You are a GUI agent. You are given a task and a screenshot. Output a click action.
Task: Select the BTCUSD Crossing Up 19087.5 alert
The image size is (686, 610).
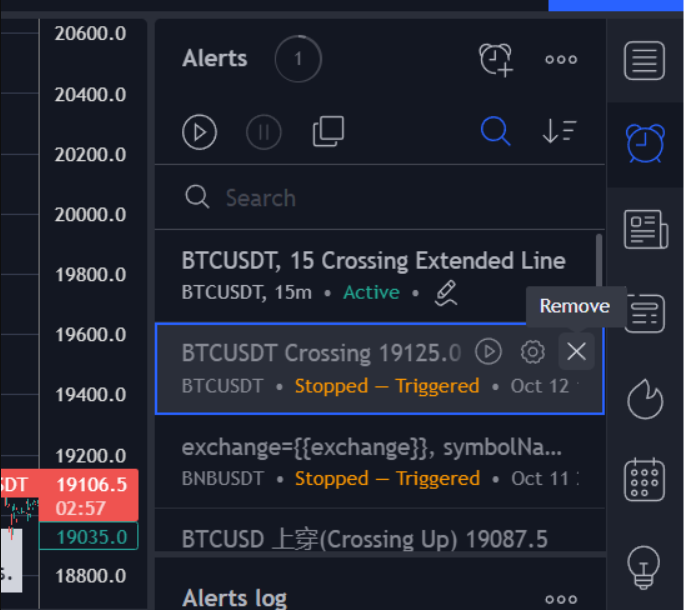tap(365, 540)
